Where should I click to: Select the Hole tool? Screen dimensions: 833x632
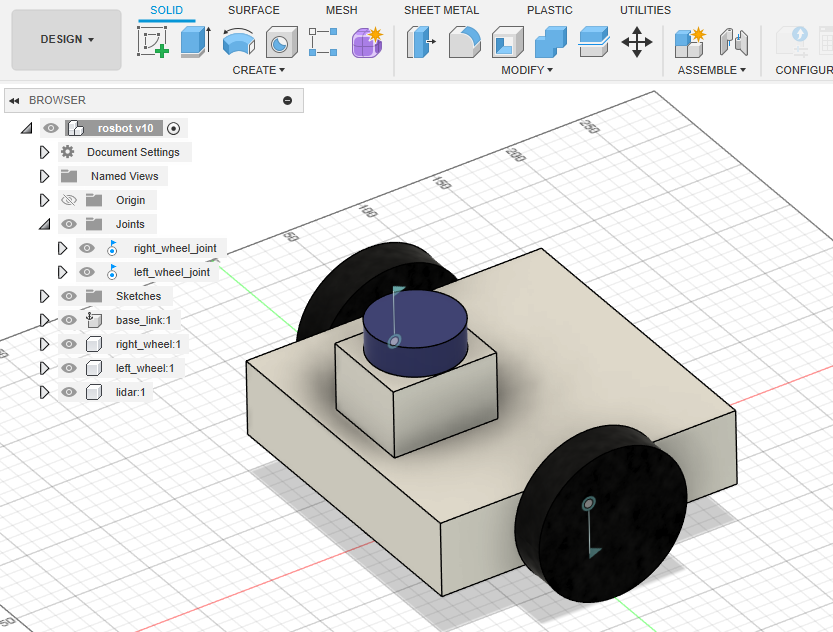click(281, 42)
